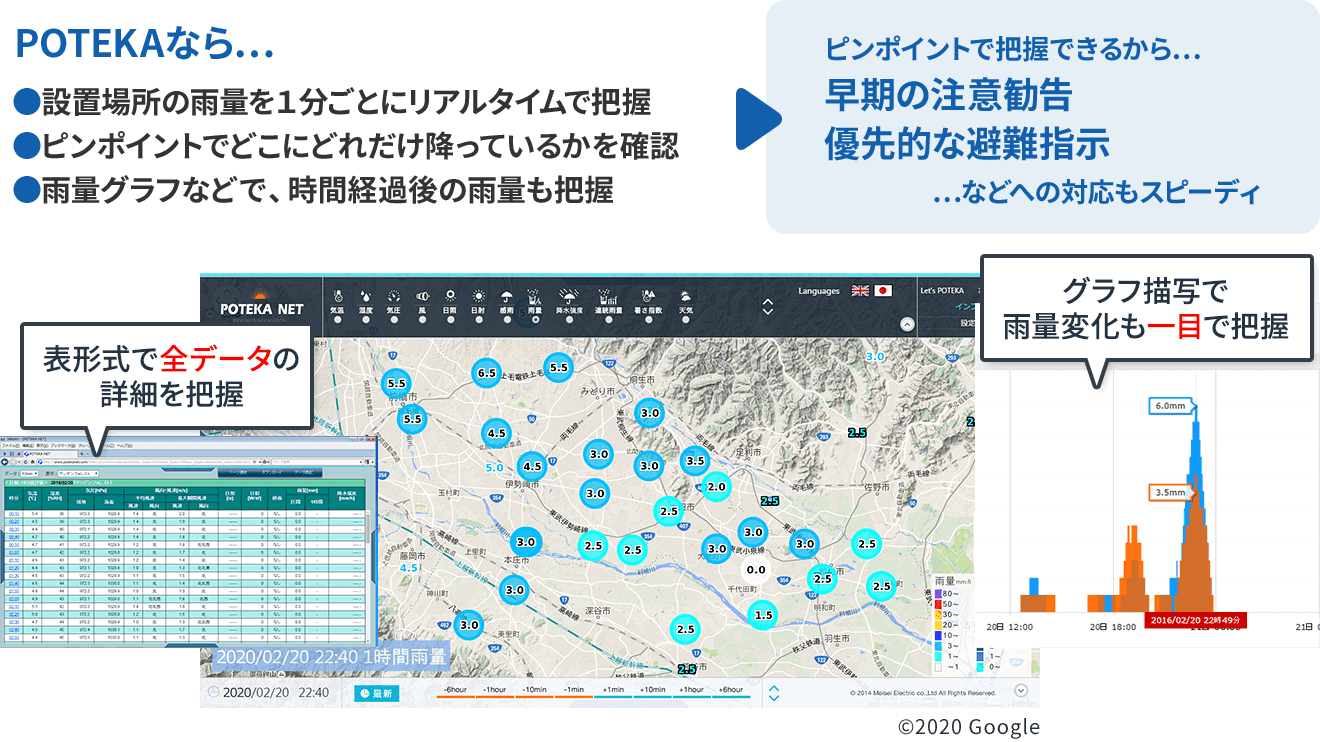The image size is (1320, 742).
Task: Select the 風 radio button
Action: [422, 319]
